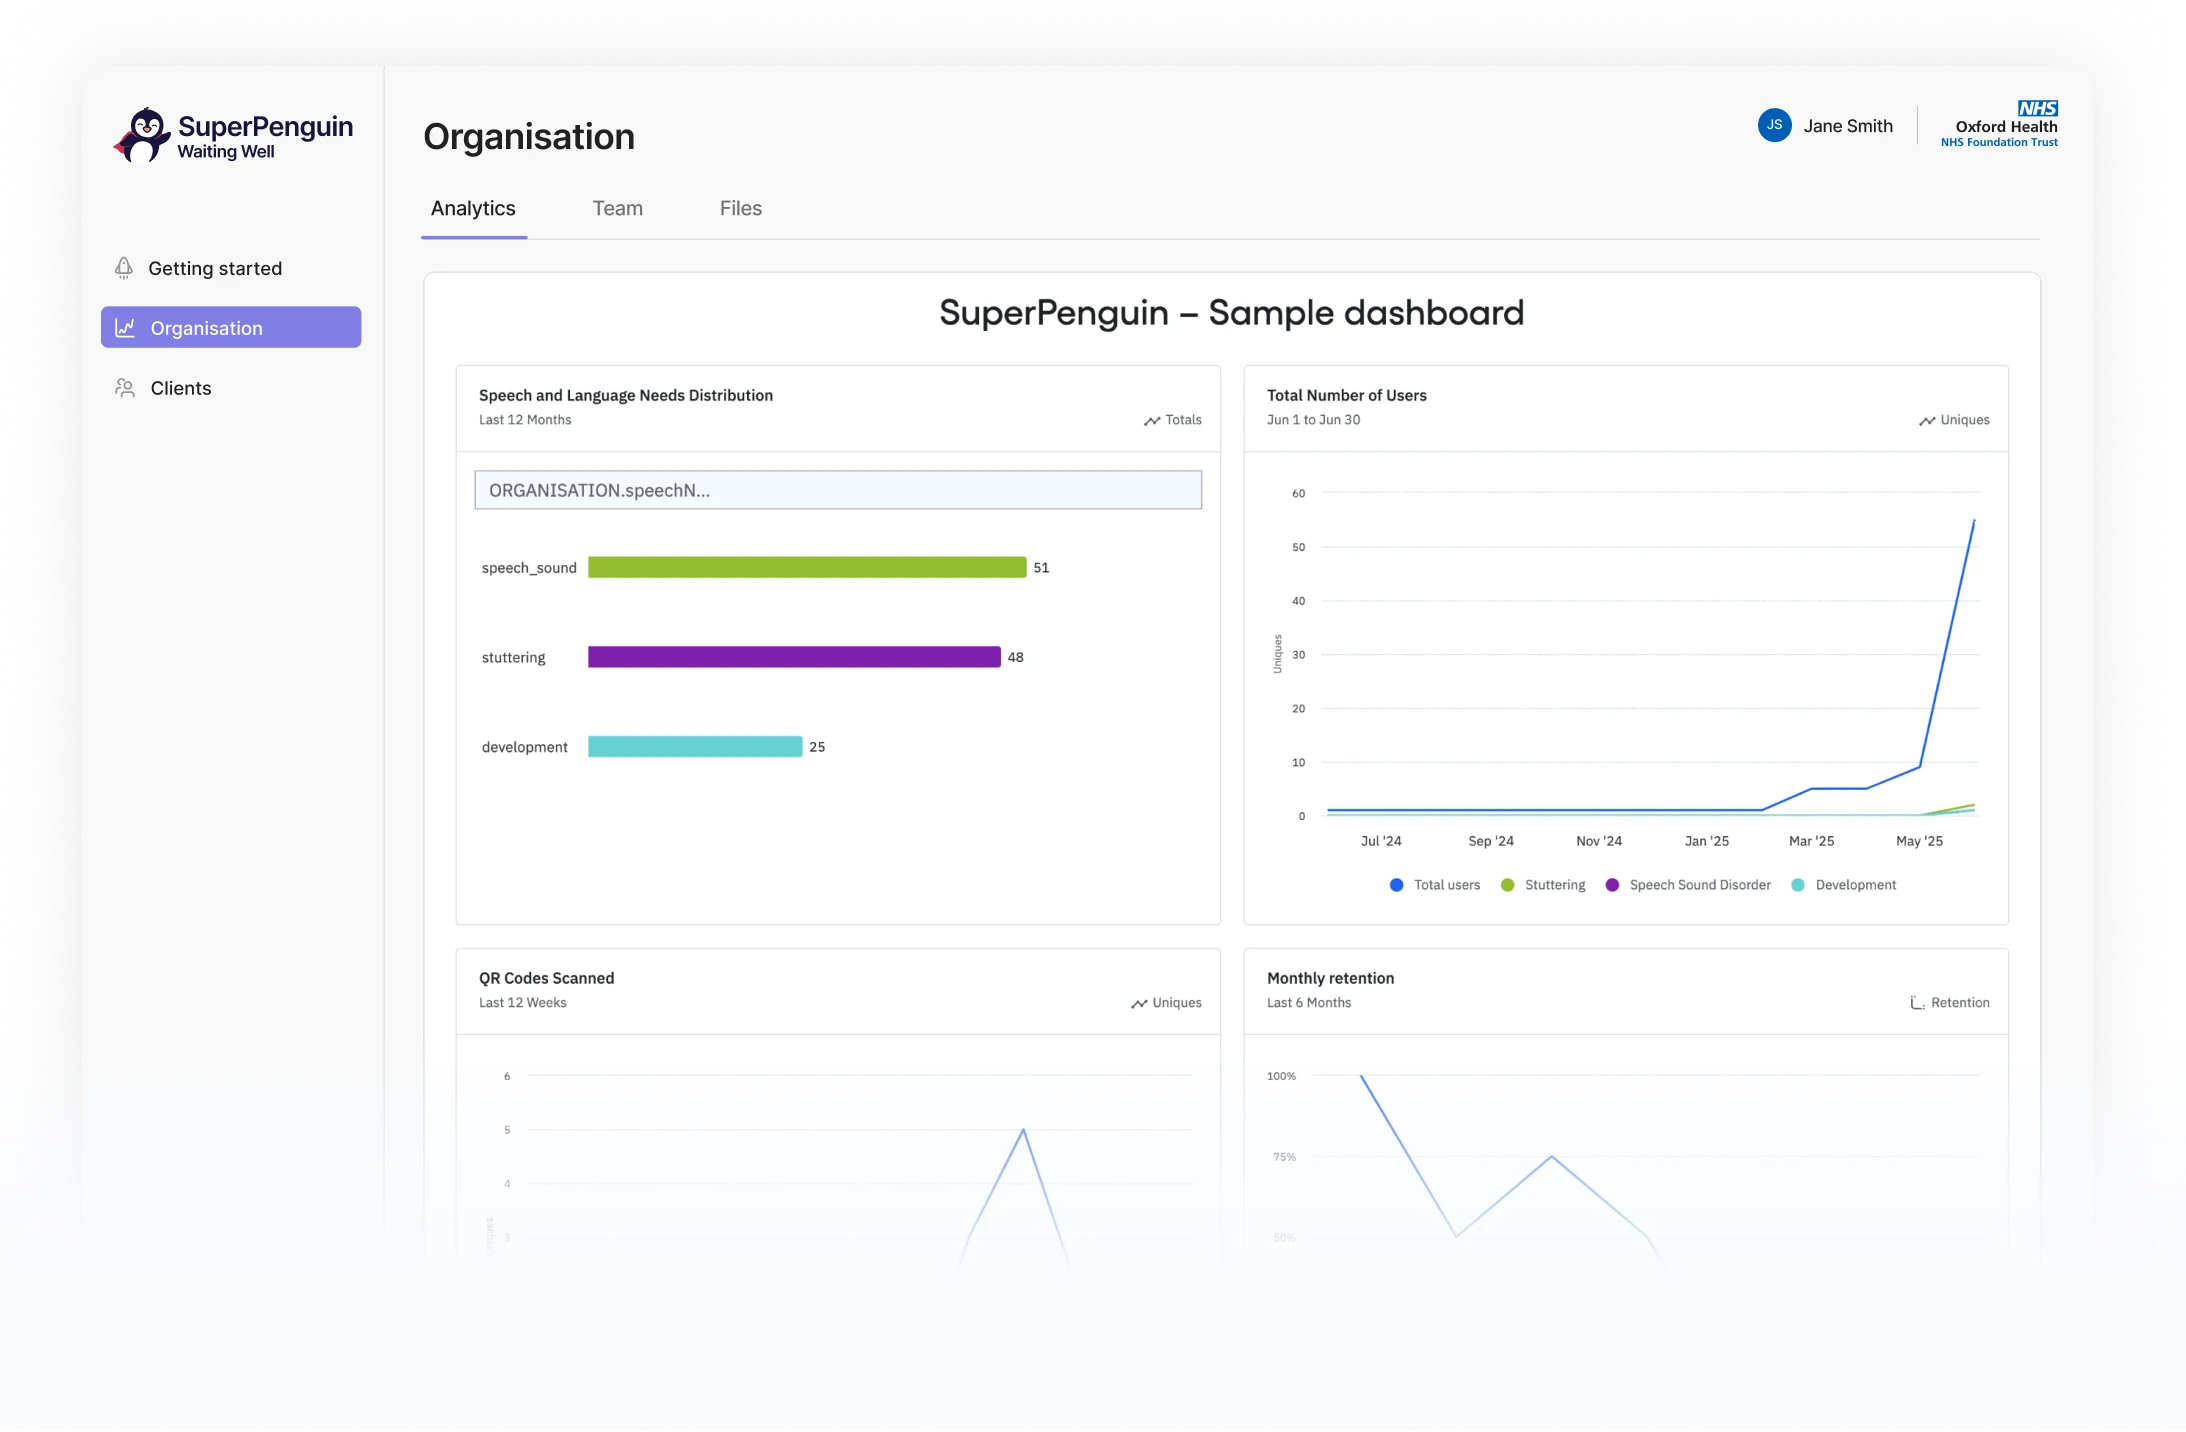2186x1432 pixels.
Task: Switch to the Files tab
Action: (x=740, y=208)
